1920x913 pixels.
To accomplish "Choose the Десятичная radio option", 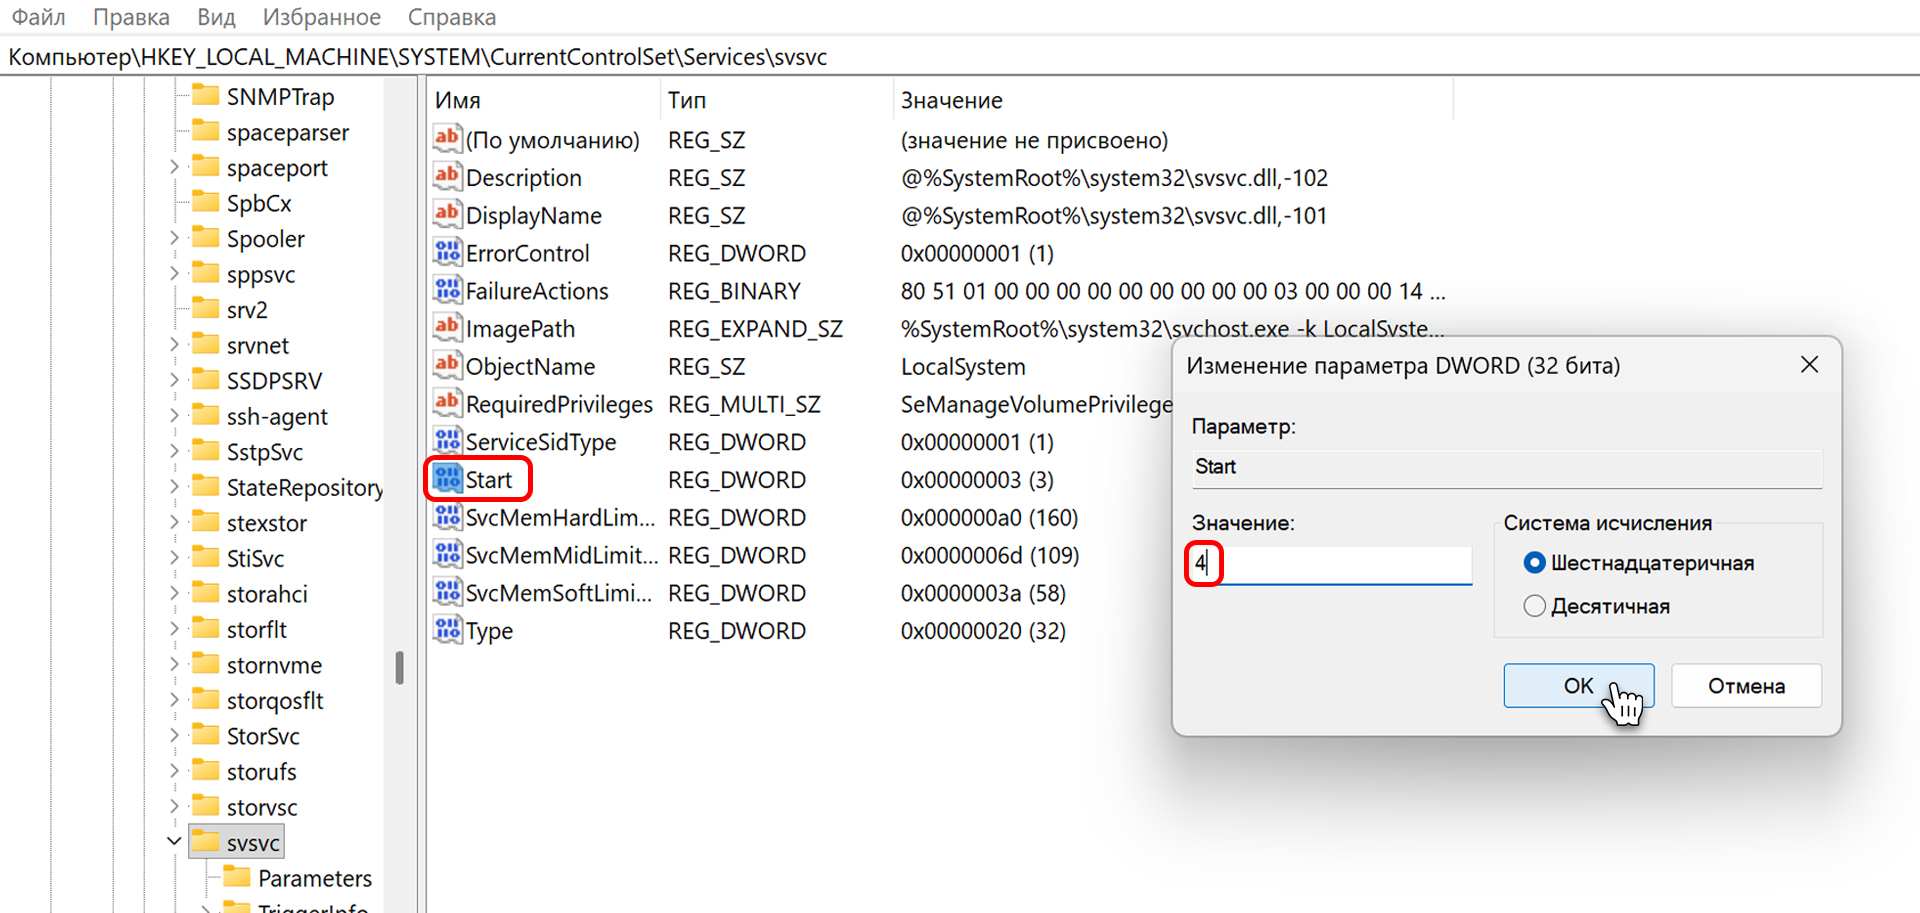I will pos(1534,606).
